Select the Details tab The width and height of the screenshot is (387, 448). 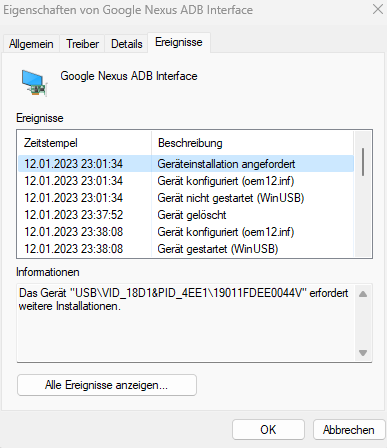pos(127,44)
